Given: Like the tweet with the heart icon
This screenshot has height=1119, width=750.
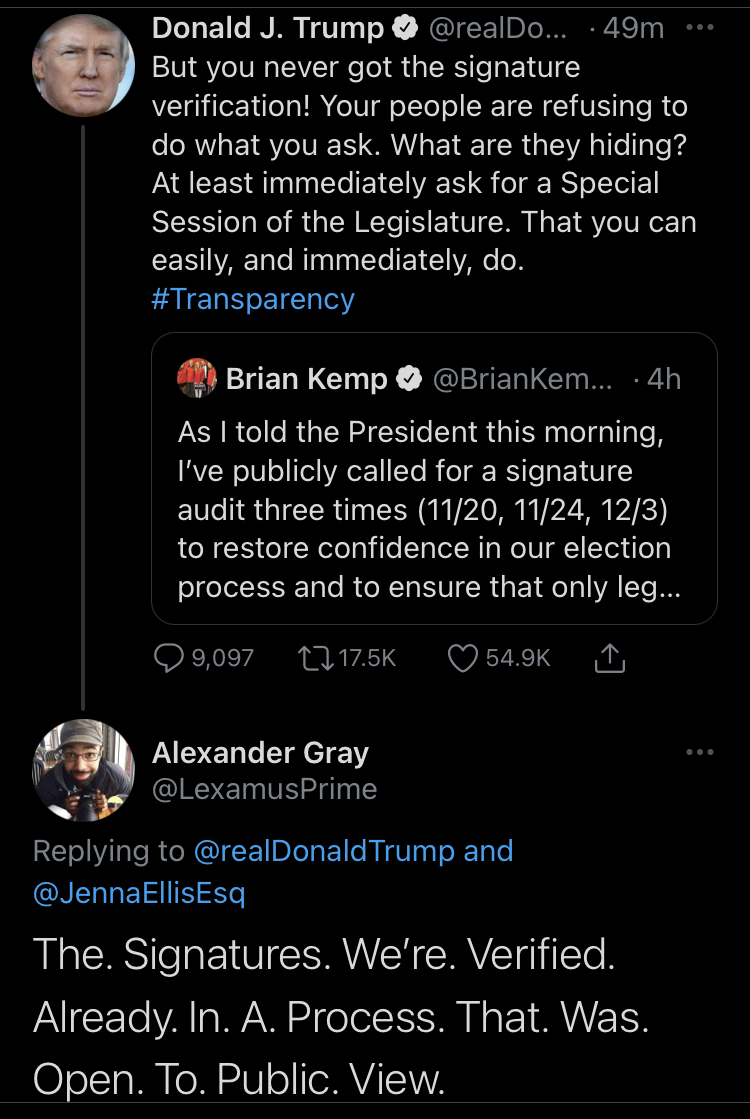Looking at the screenshot, I should pyautogui.click(x=462, y=657).
